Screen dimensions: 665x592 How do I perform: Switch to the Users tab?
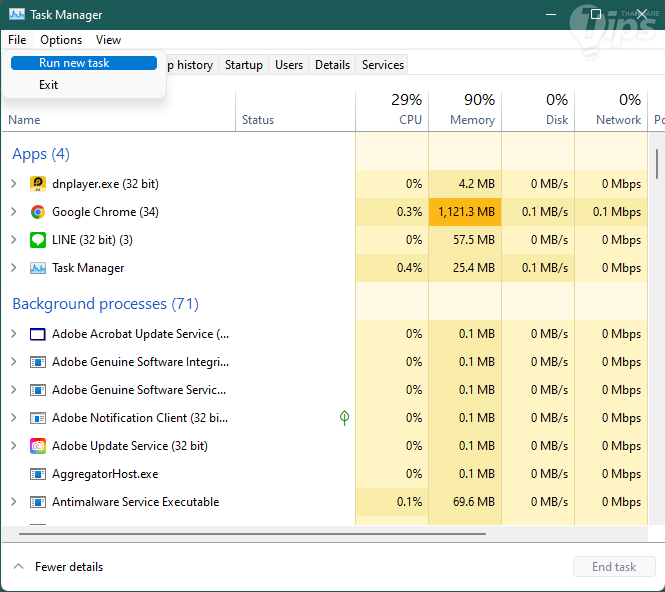[289, 65]
